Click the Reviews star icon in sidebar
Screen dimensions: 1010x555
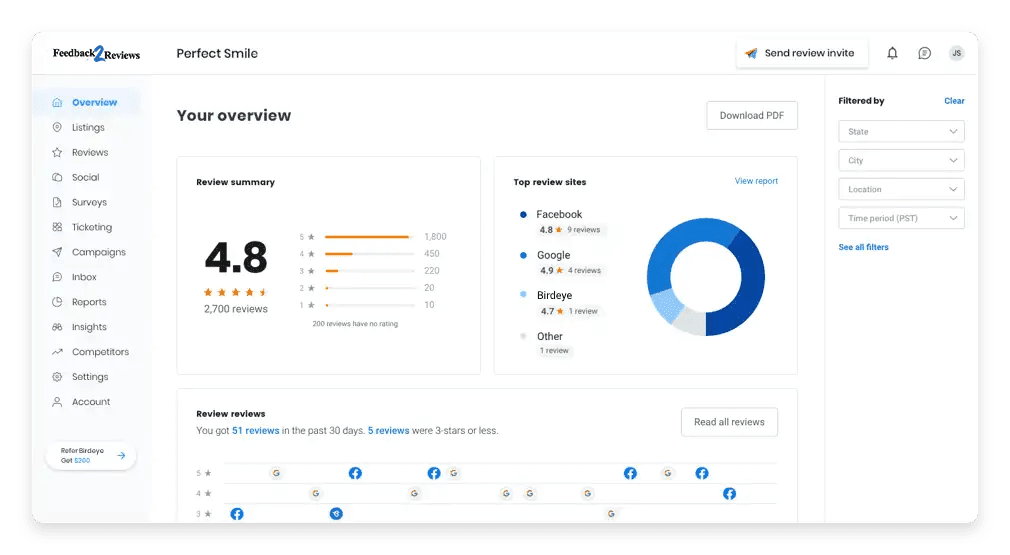coord(57,153)
